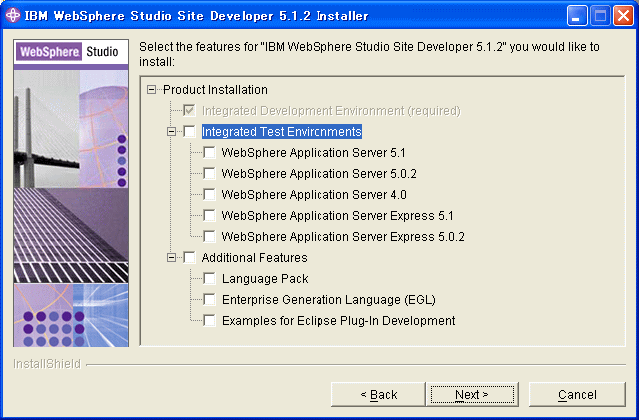Select WebSphere Application Server Express 5.0.2 checkbox

tap(209, 236)
